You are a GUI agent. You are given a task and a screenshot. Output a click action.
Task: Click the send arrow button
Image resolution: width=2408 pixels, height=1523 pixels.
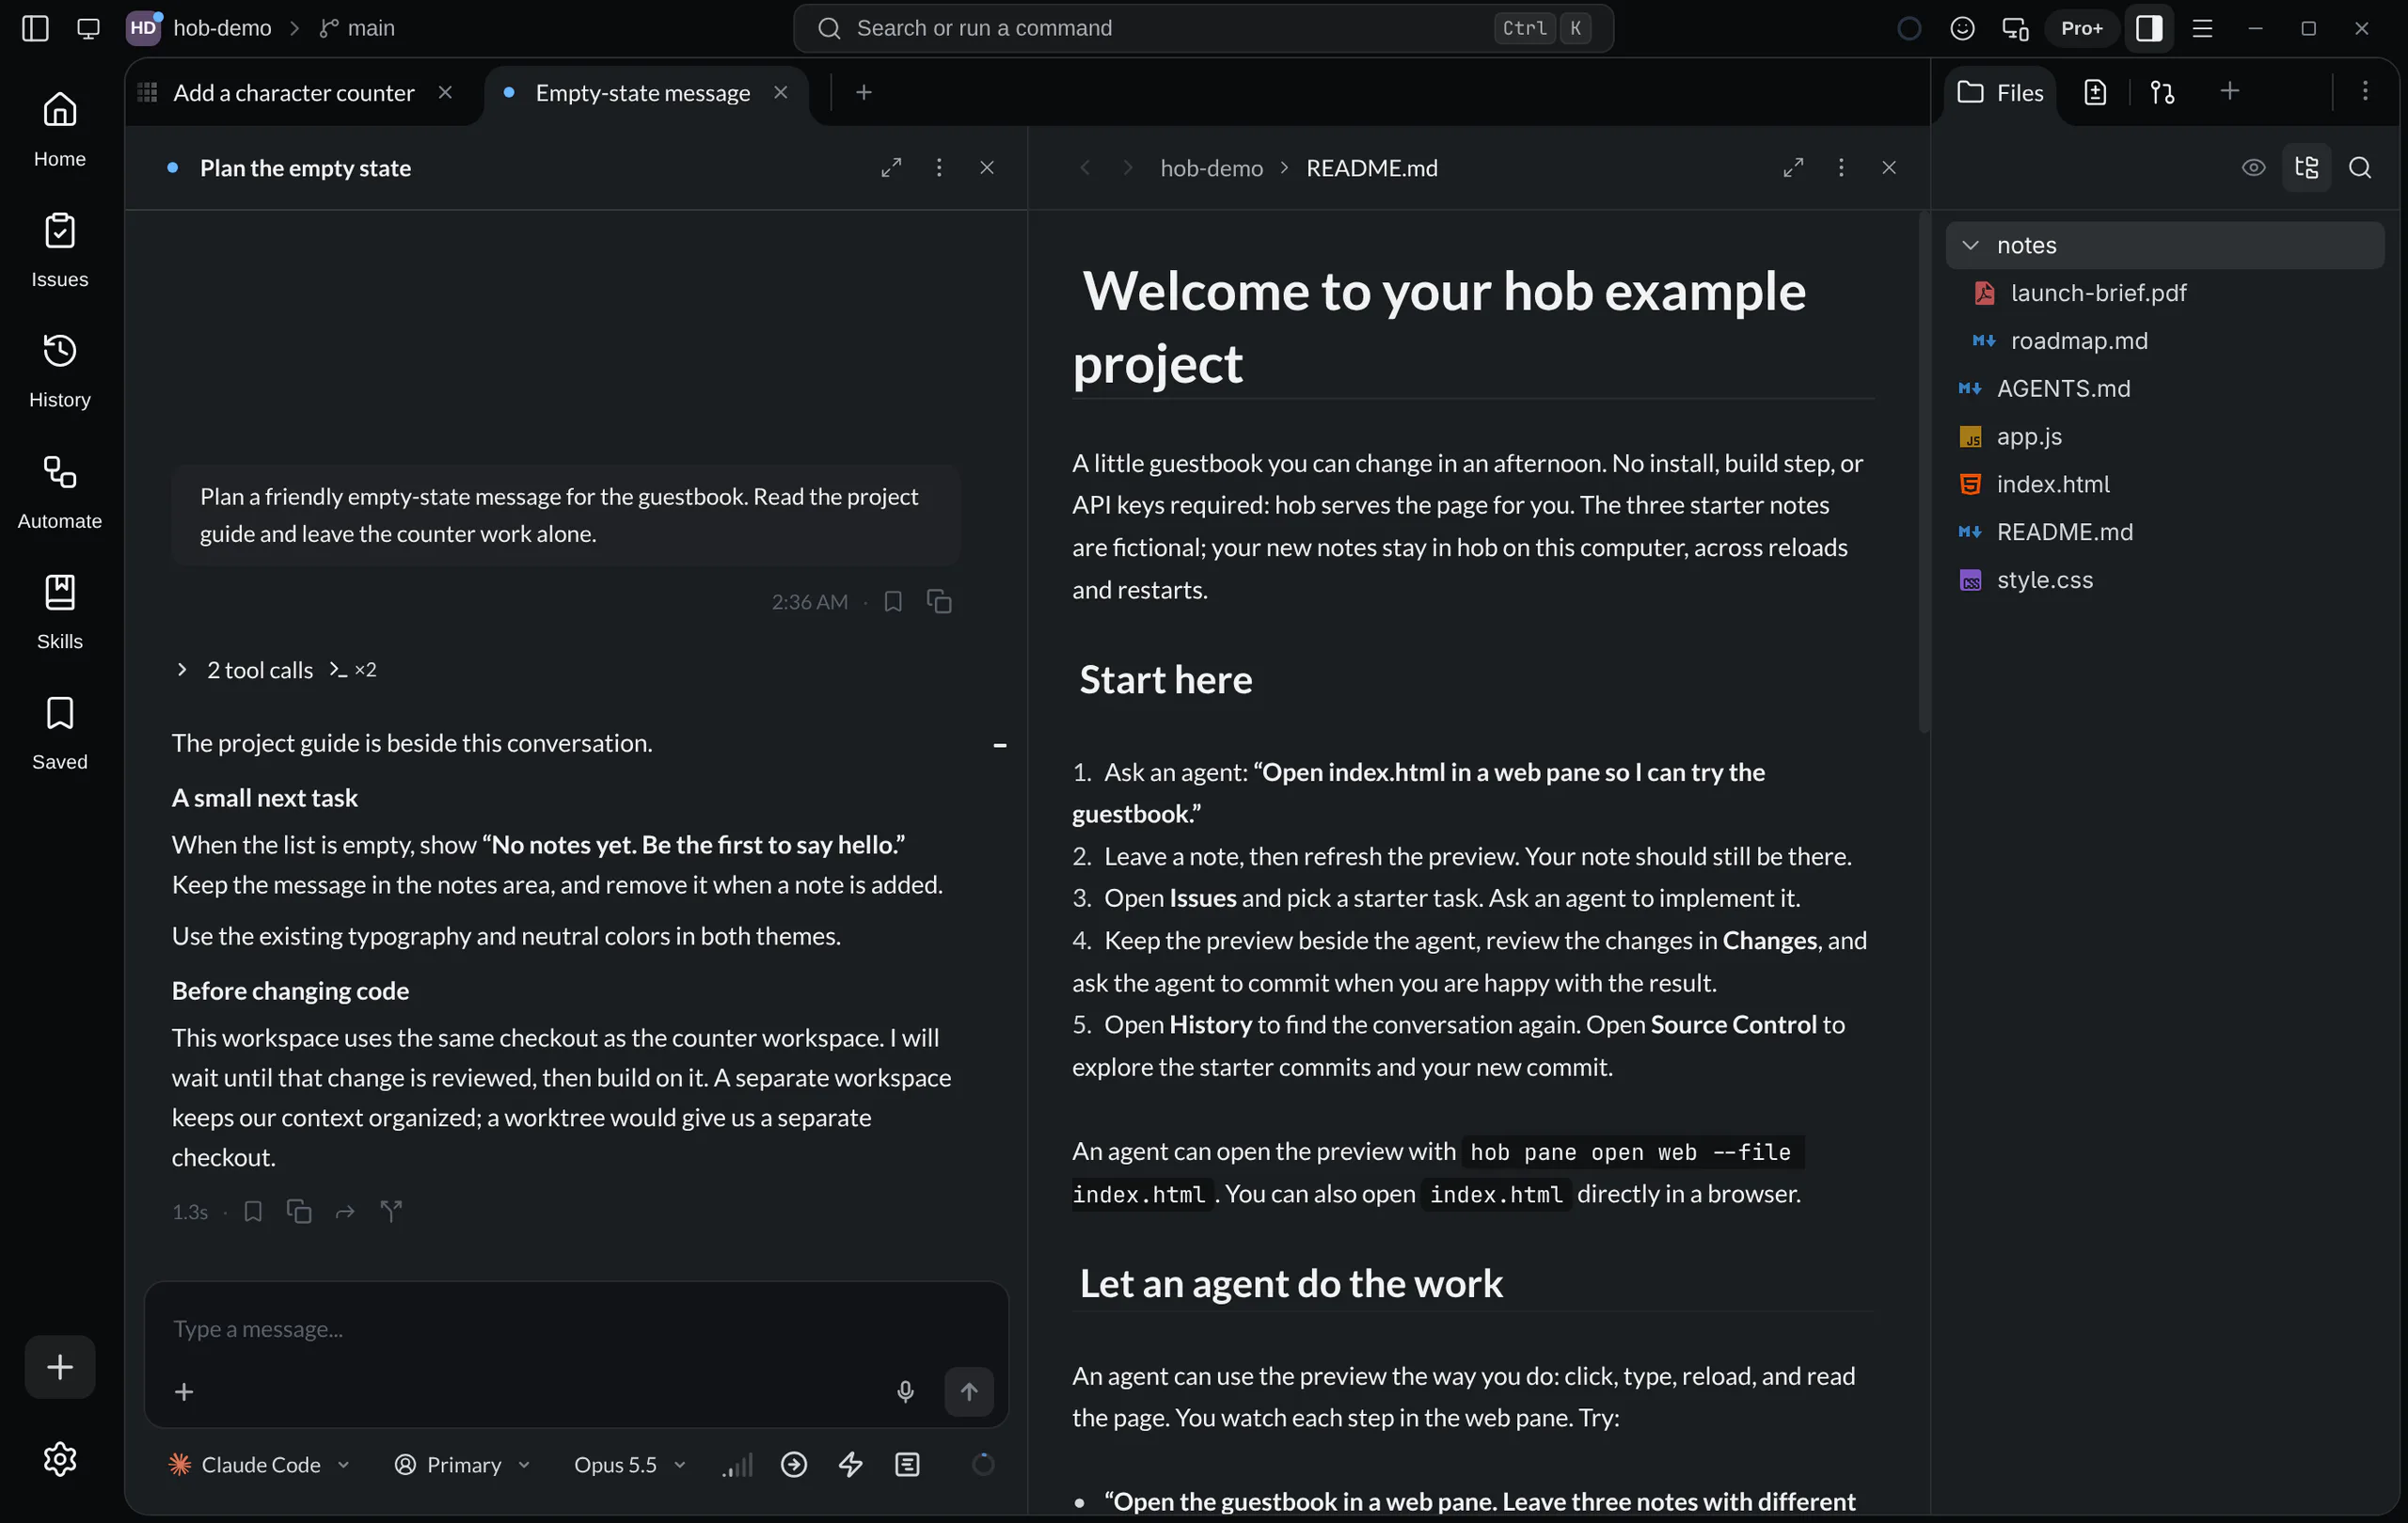click(968, 1391)
